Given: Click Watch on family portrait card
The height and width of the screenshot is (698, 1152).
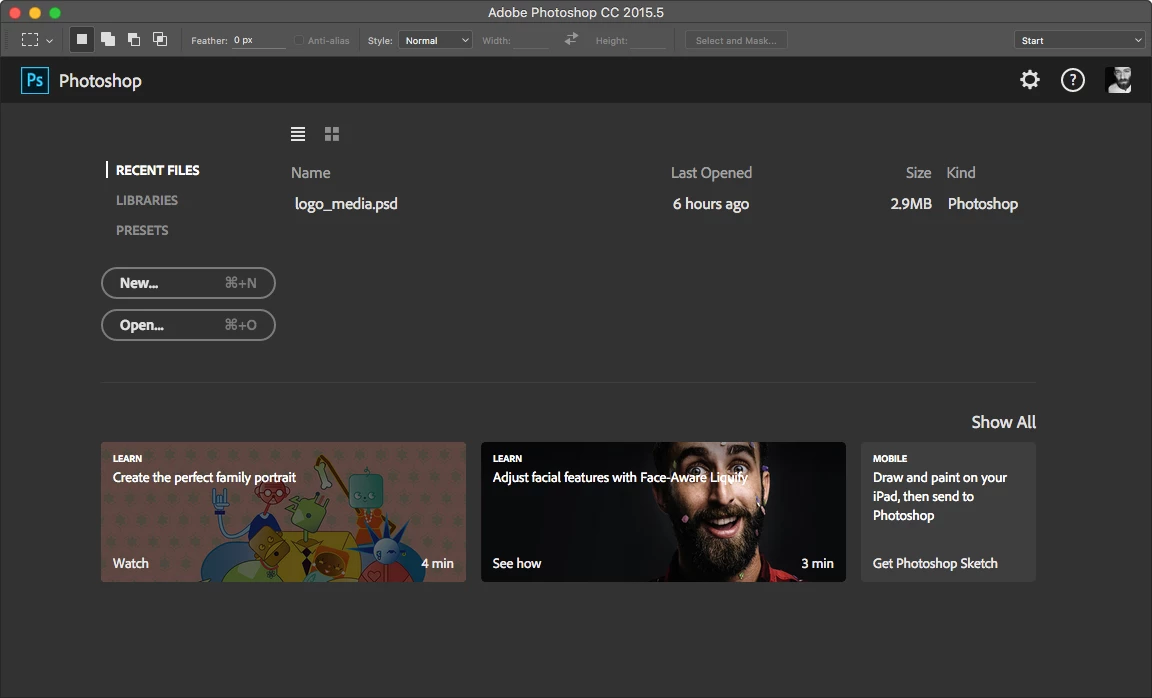Looking at the screenshot, I should point(131,563).
